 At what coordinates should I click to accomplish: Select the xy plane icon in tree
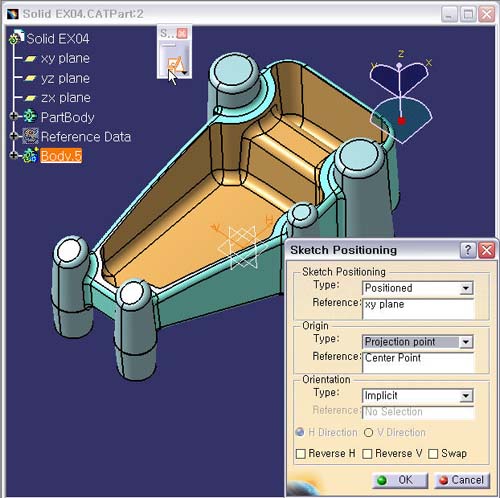click(30, 59)
